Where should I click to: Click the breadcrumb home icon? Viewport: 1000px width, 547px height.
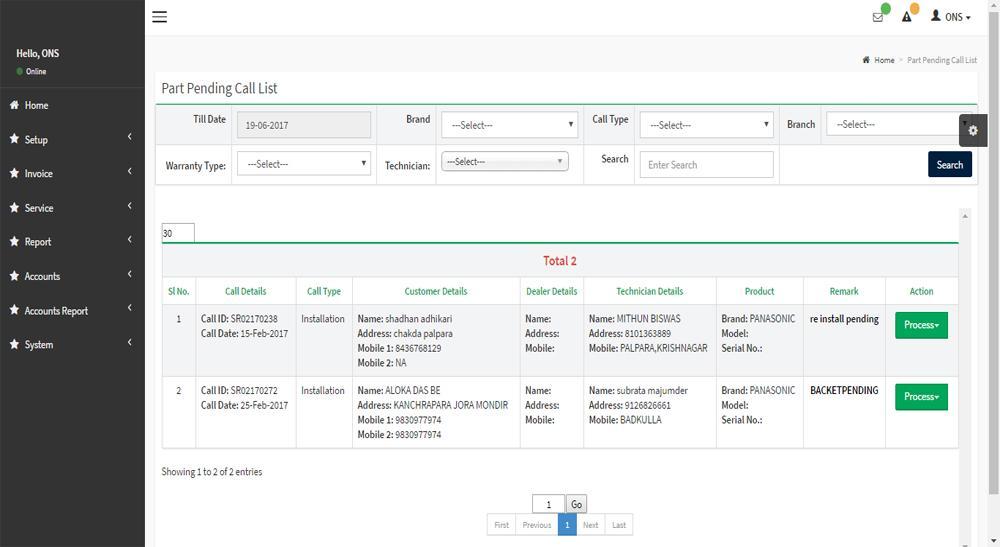coord(866,60)
